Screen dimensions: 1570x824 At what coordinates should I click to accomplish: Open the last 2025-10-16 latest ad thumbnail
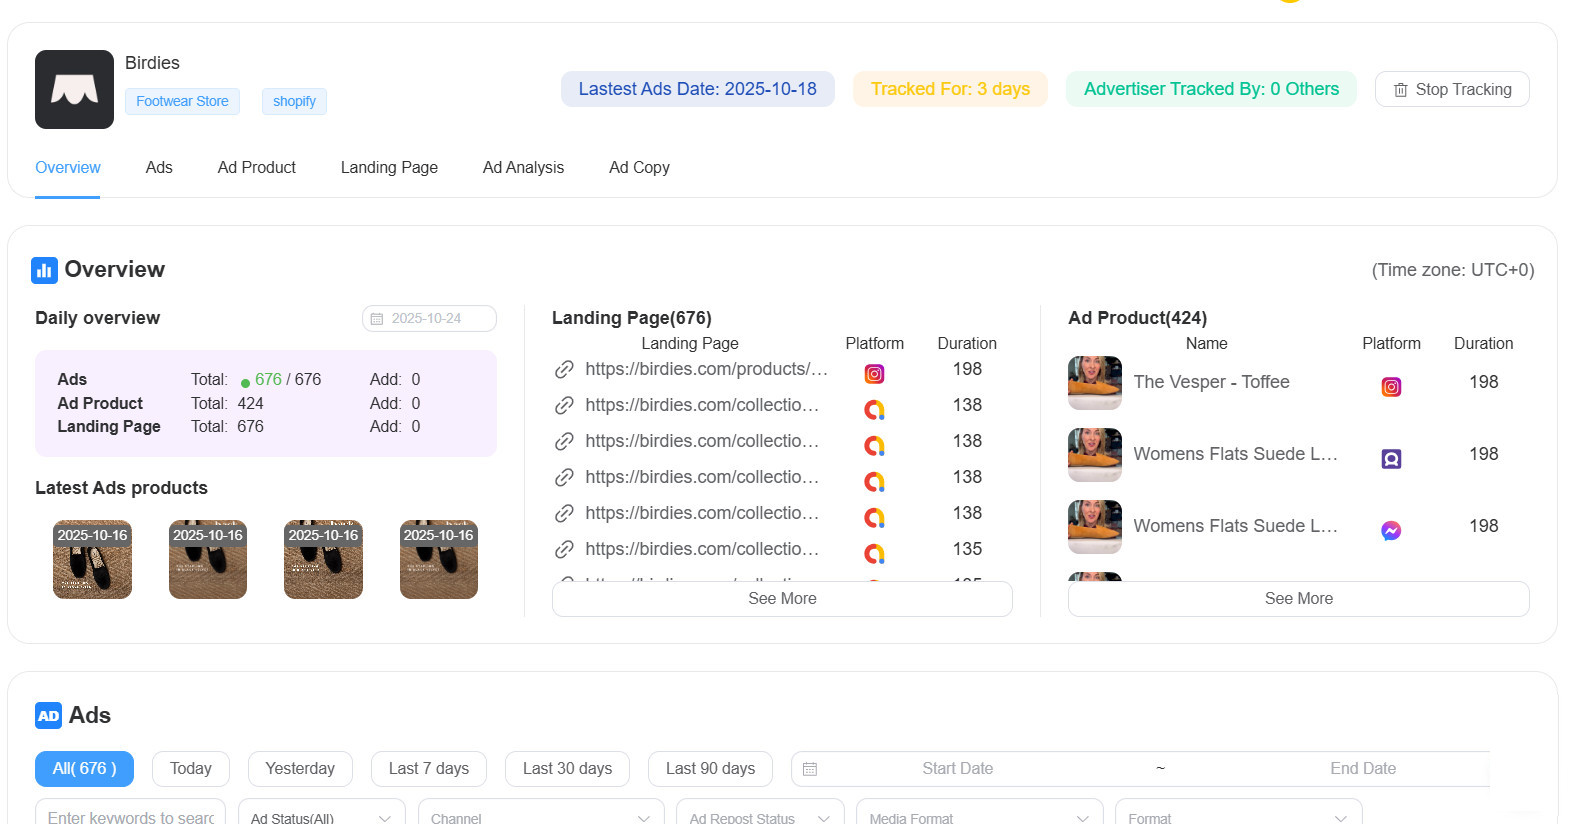(439, 560)
